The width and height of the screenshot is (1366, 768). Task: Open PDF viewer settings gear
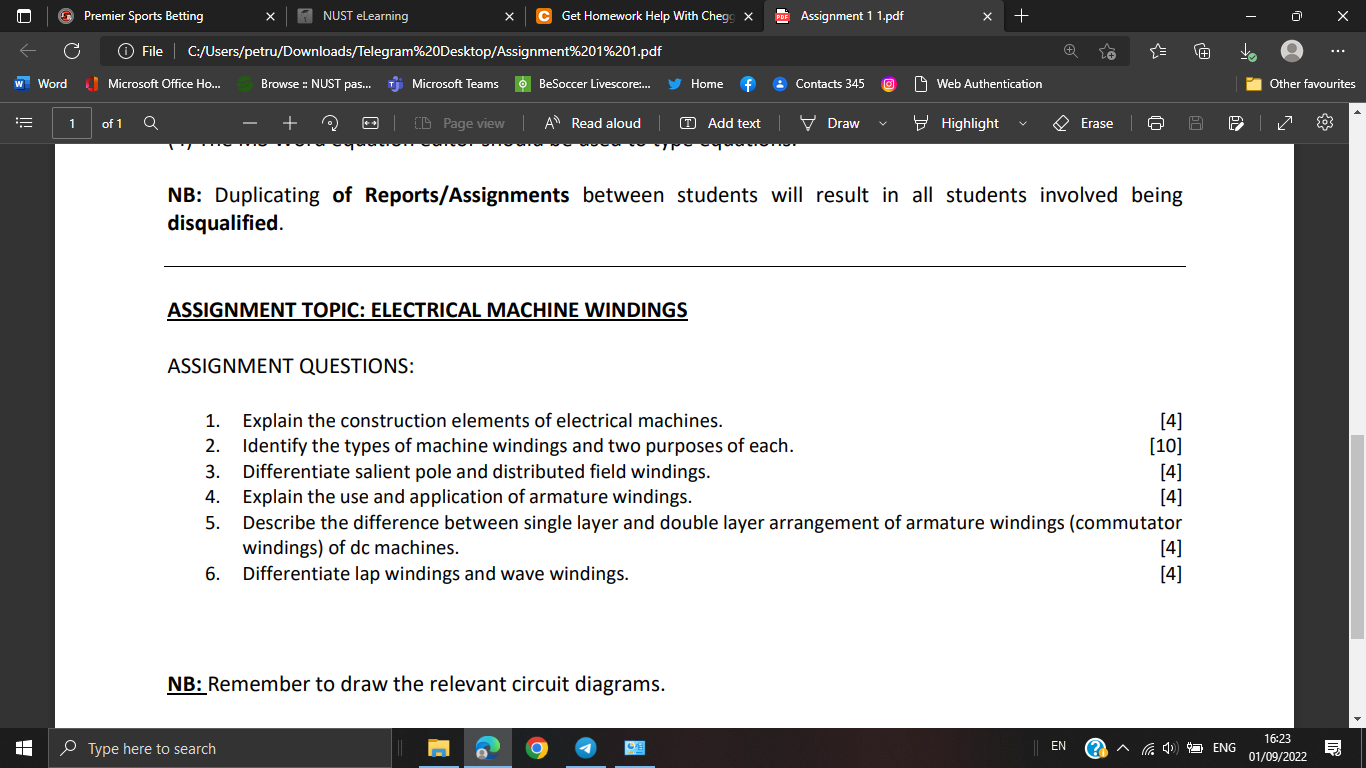point(1325,123)
